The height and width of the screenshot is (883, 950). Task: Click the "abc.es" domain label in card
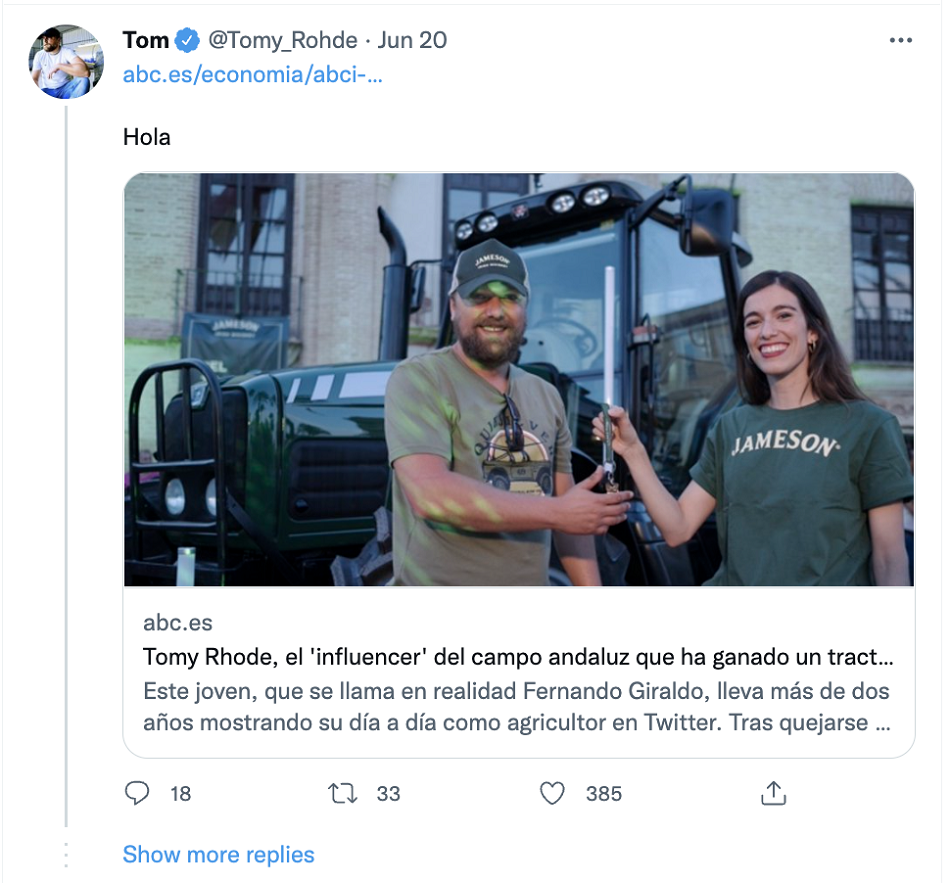(178, 622)
